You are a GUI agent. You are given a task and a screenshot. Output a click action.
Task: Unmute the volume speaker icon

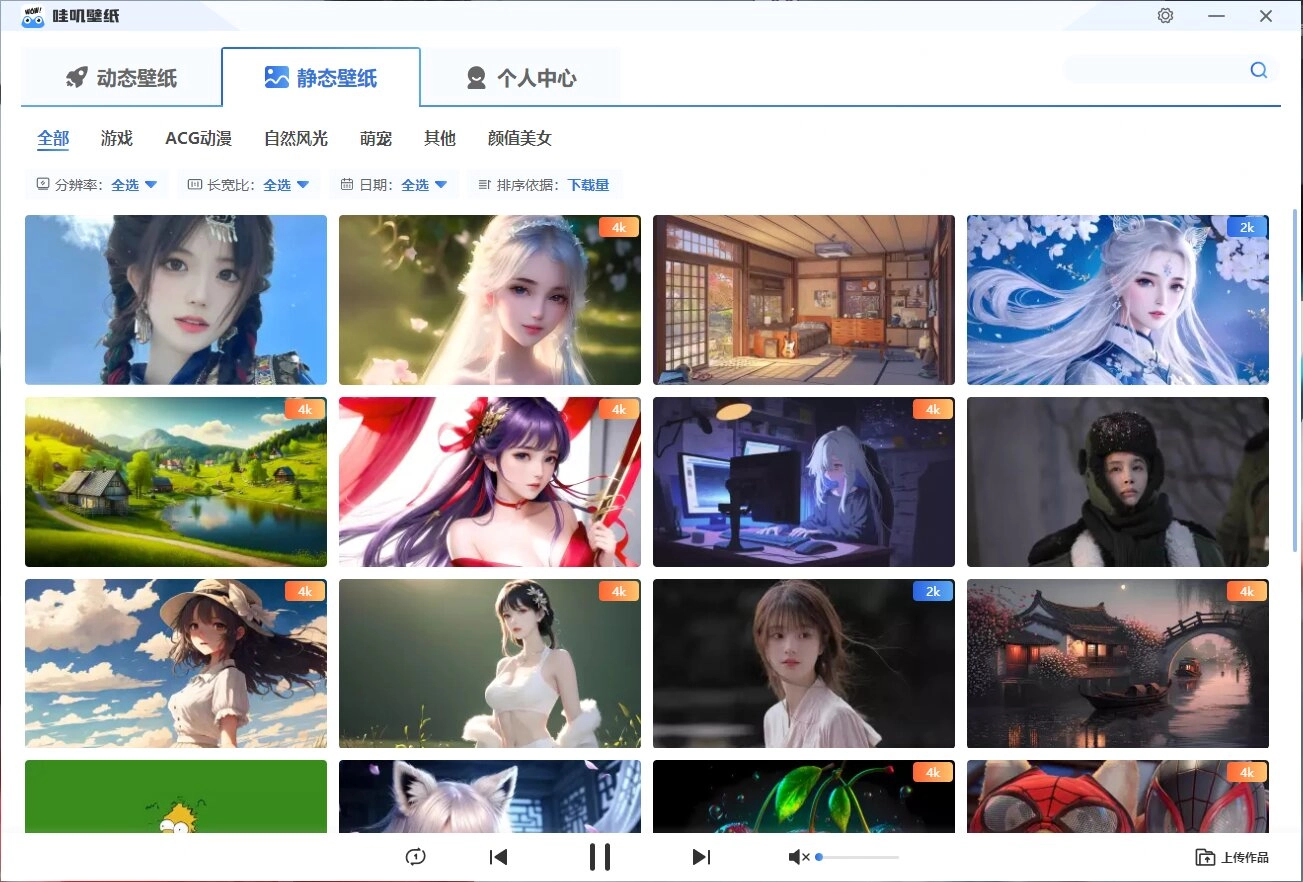[x=796, y=856]
